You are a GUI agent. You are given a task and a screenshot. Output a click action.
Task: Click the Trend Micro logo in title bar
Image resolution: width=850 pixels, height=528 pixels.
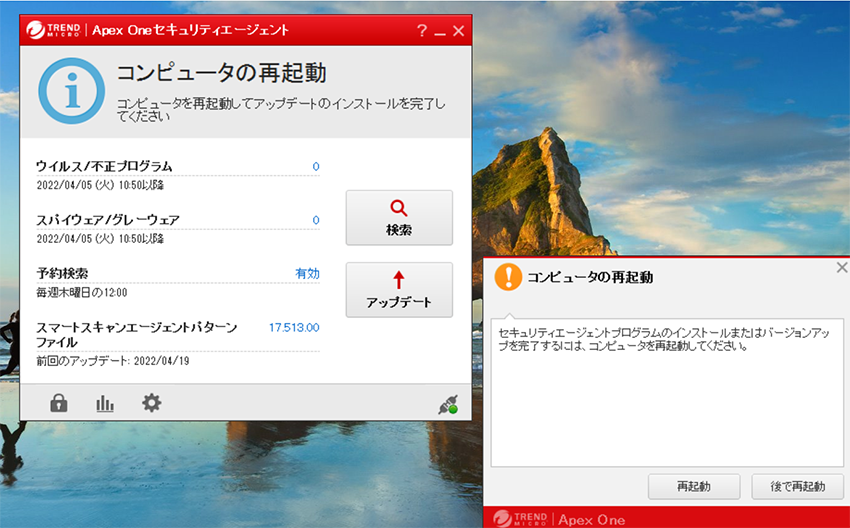54,30
